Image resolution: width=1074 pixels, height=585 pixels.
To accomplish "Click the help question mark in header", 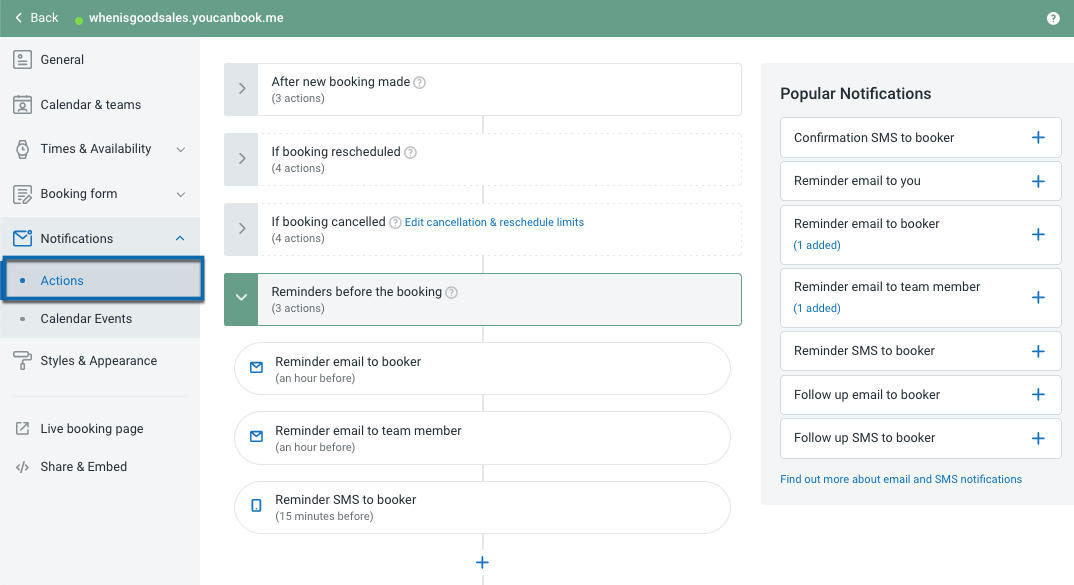I will click(1053, 18).
